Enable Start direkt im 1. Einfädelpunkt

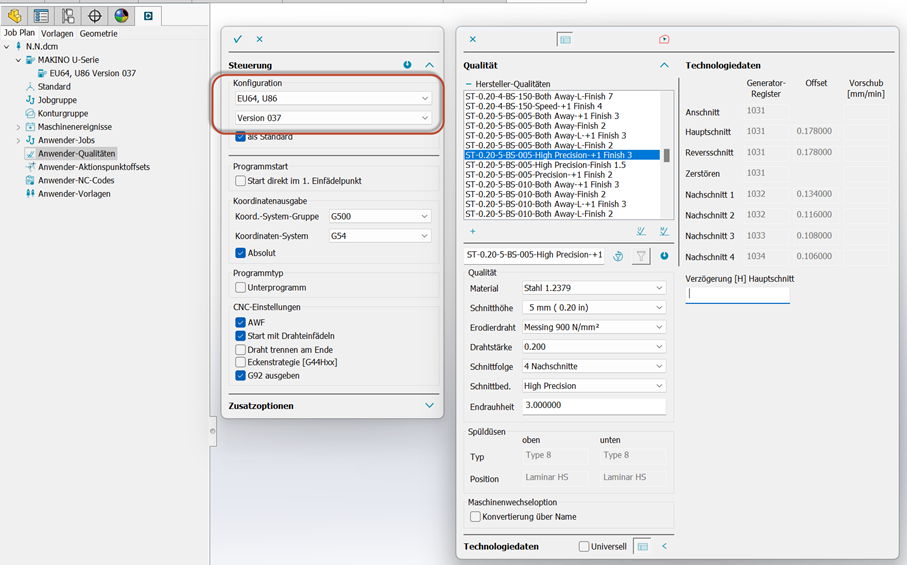click(240, 181)
